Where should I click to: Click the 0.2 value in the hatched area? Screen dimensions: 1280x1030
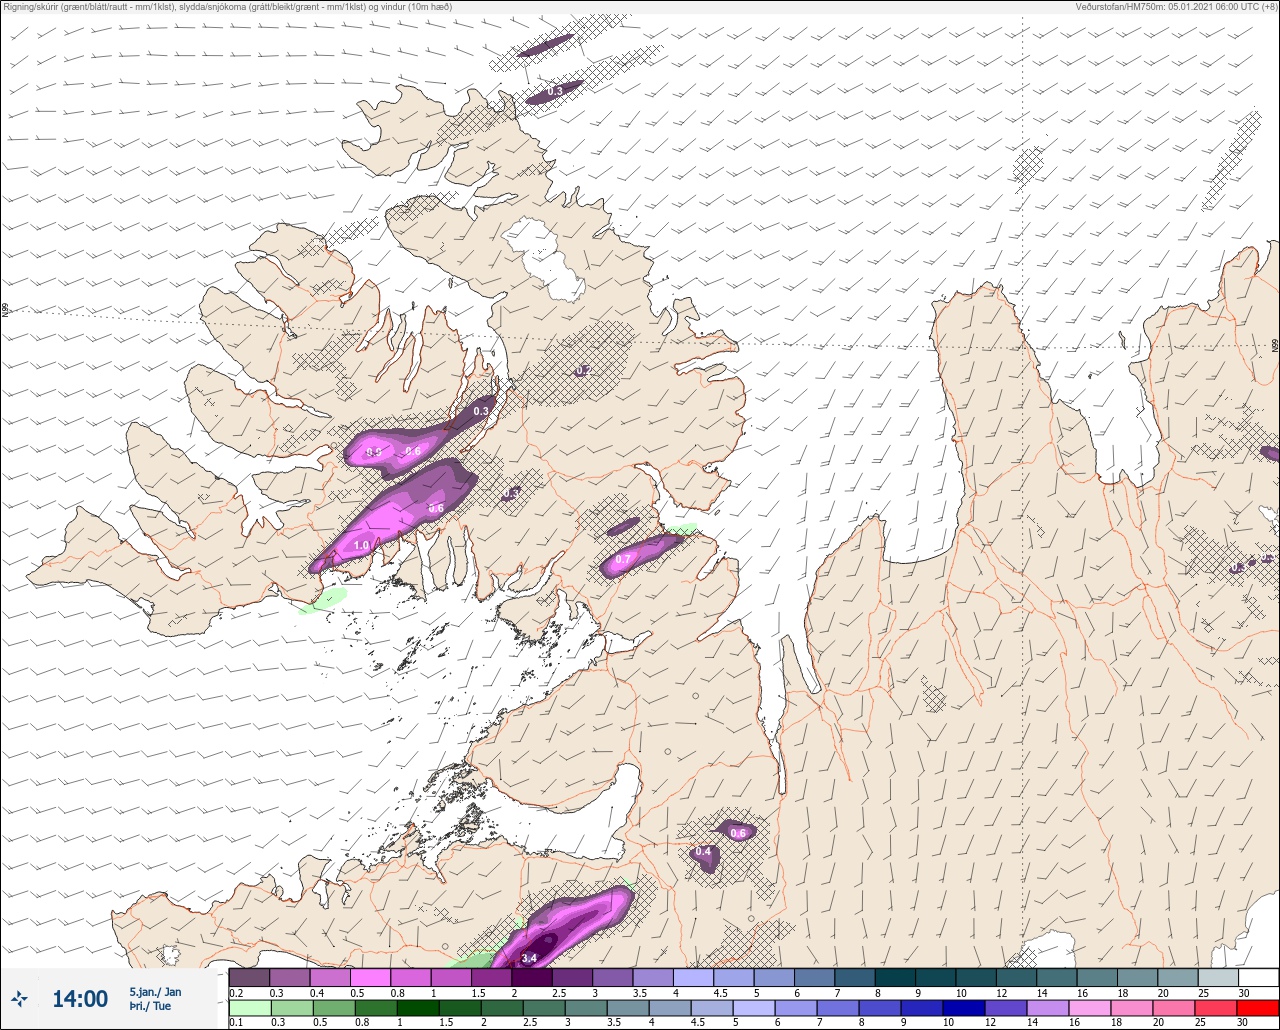583,370
